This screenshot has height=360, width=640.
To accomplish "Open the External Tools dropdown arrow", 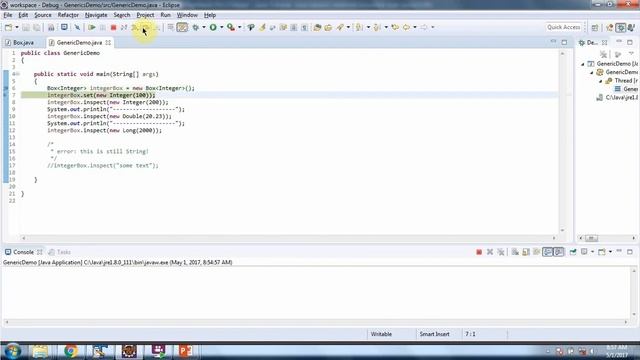I will coord(240,27).
